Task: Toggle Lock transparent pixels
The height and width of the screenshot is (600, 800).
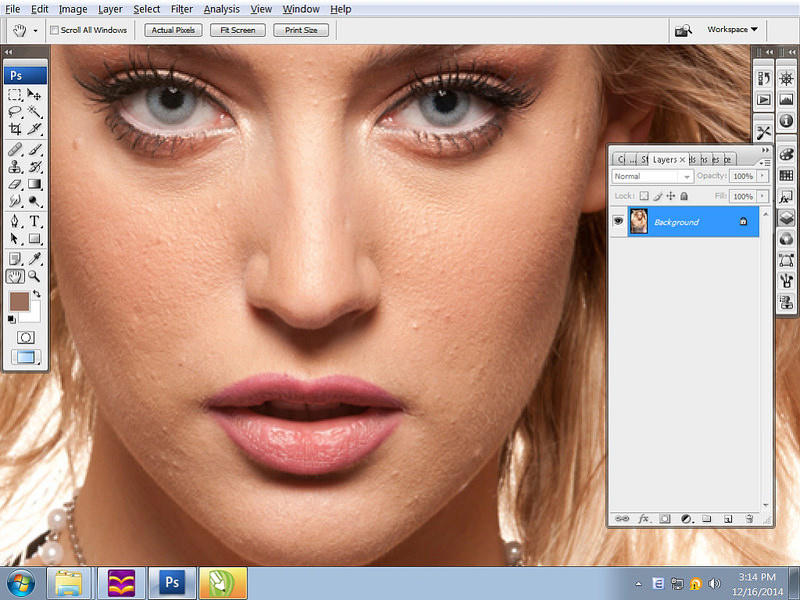Action: tap(644, 196)
